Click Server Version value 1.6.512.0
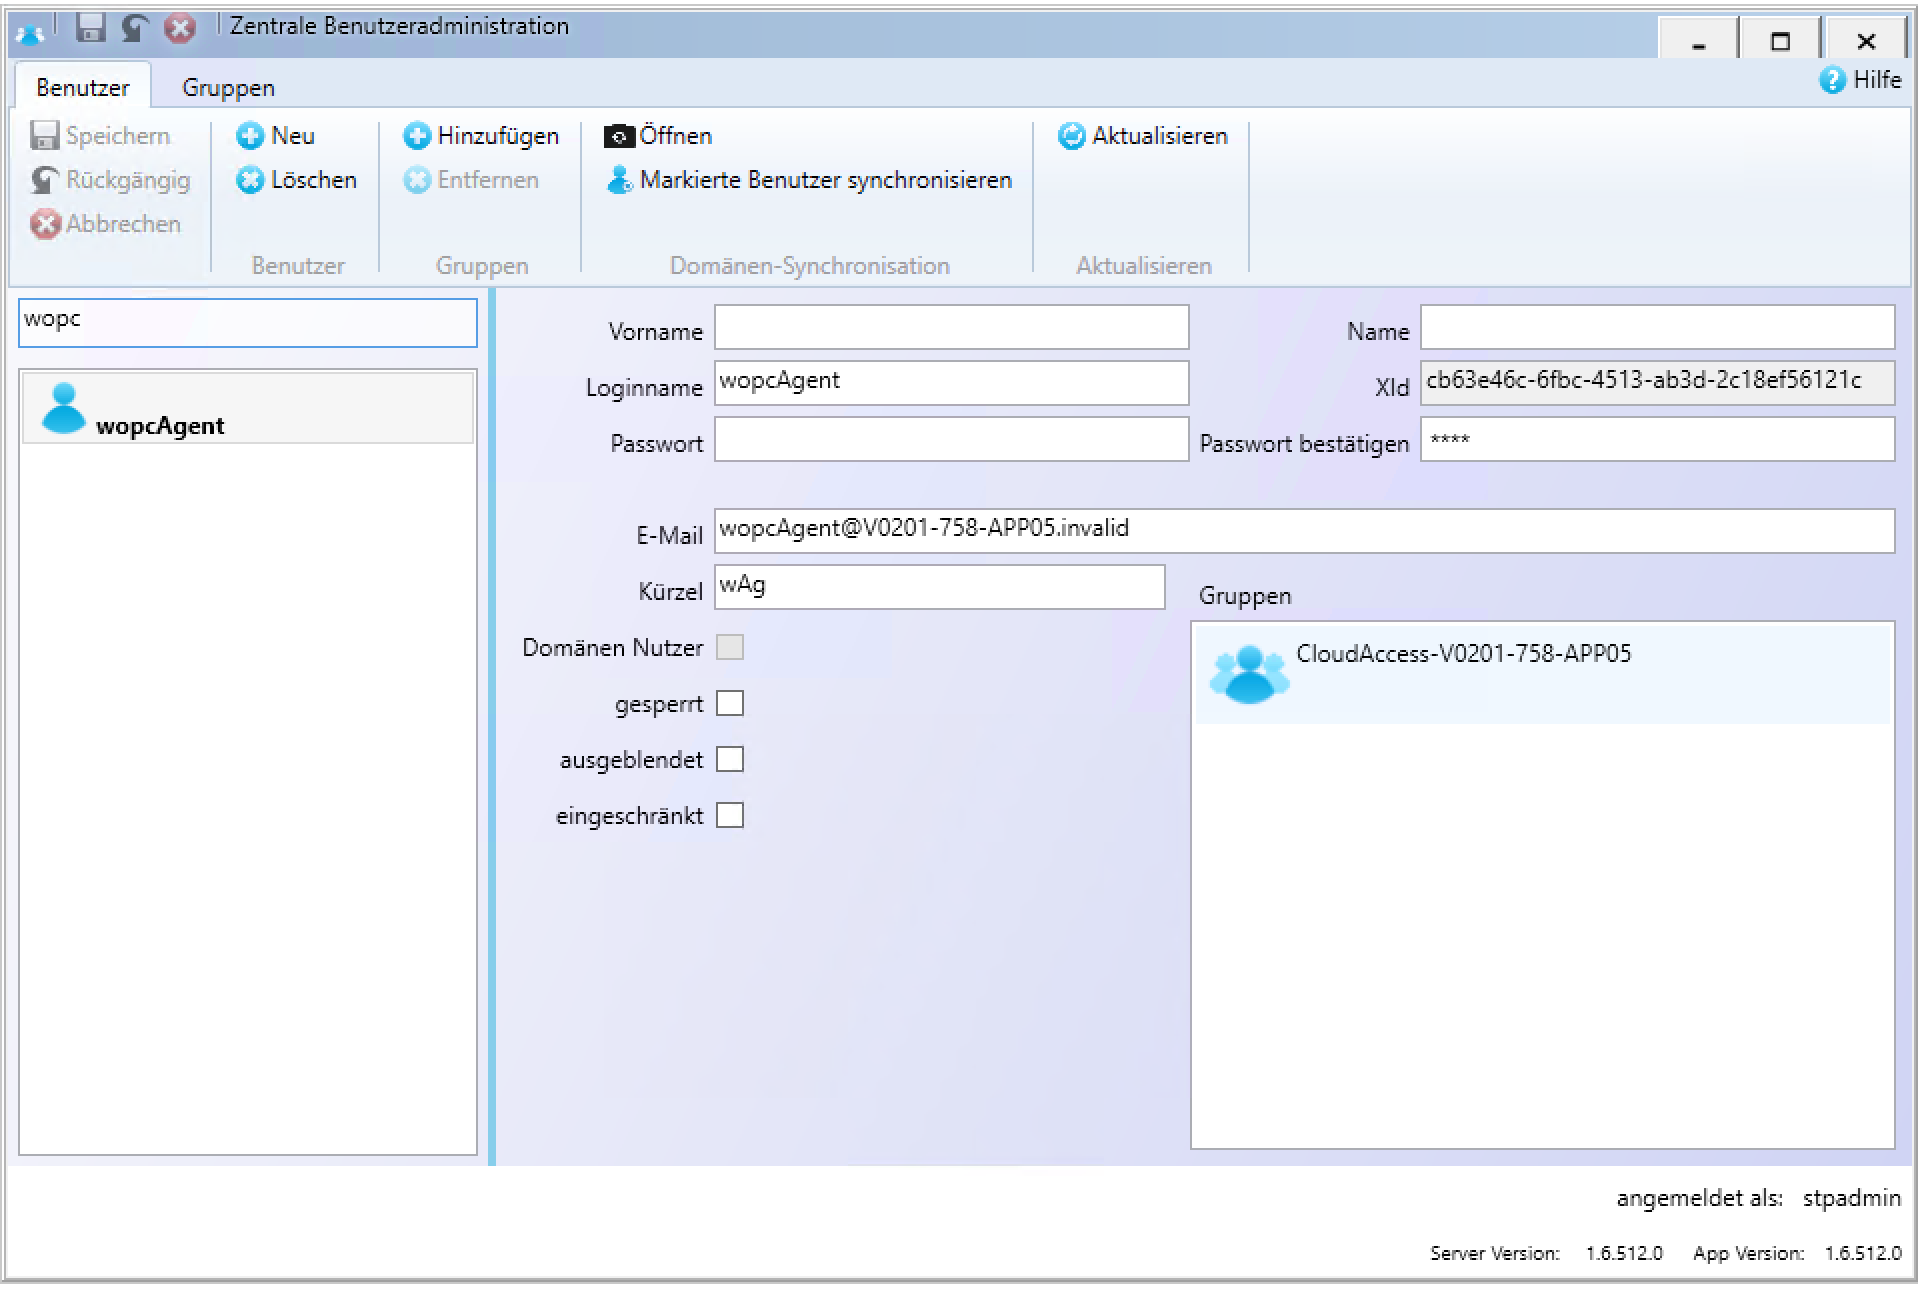The height and width of the screenshot is (1290, 1918). (x=1624, y=1253)
